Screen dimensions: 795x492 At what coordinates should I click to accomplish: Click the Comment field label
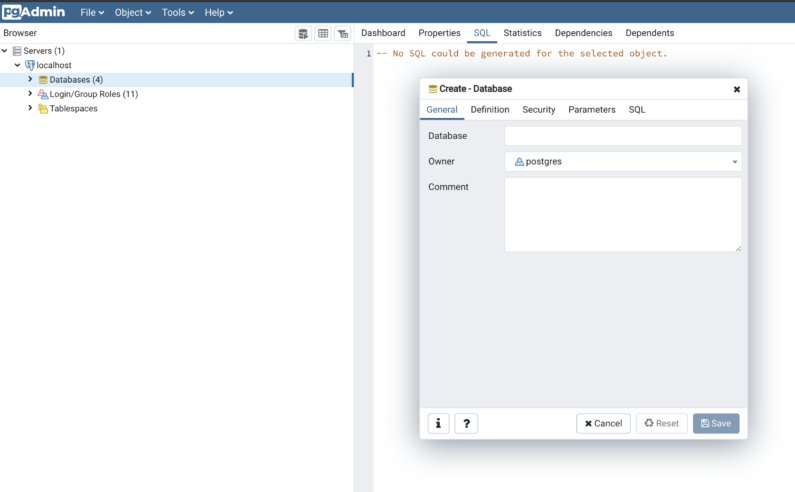click(448, 187)
